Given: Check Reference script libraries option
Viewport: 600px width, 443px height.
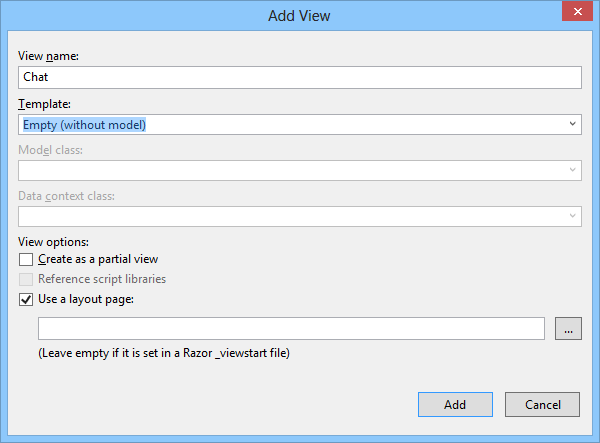Looking at the screenshot, I should pyautogui.click(x=26, y=279).
